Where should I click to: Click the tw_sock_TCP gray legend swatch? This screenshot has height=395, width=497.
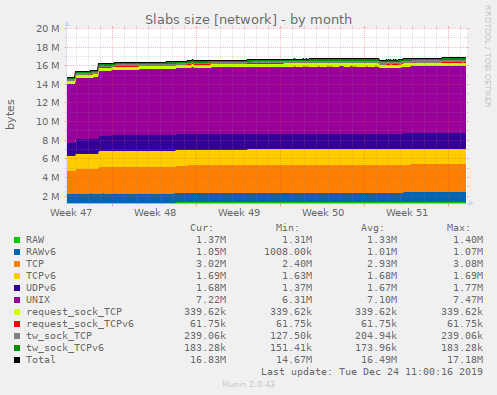point(17,336)
